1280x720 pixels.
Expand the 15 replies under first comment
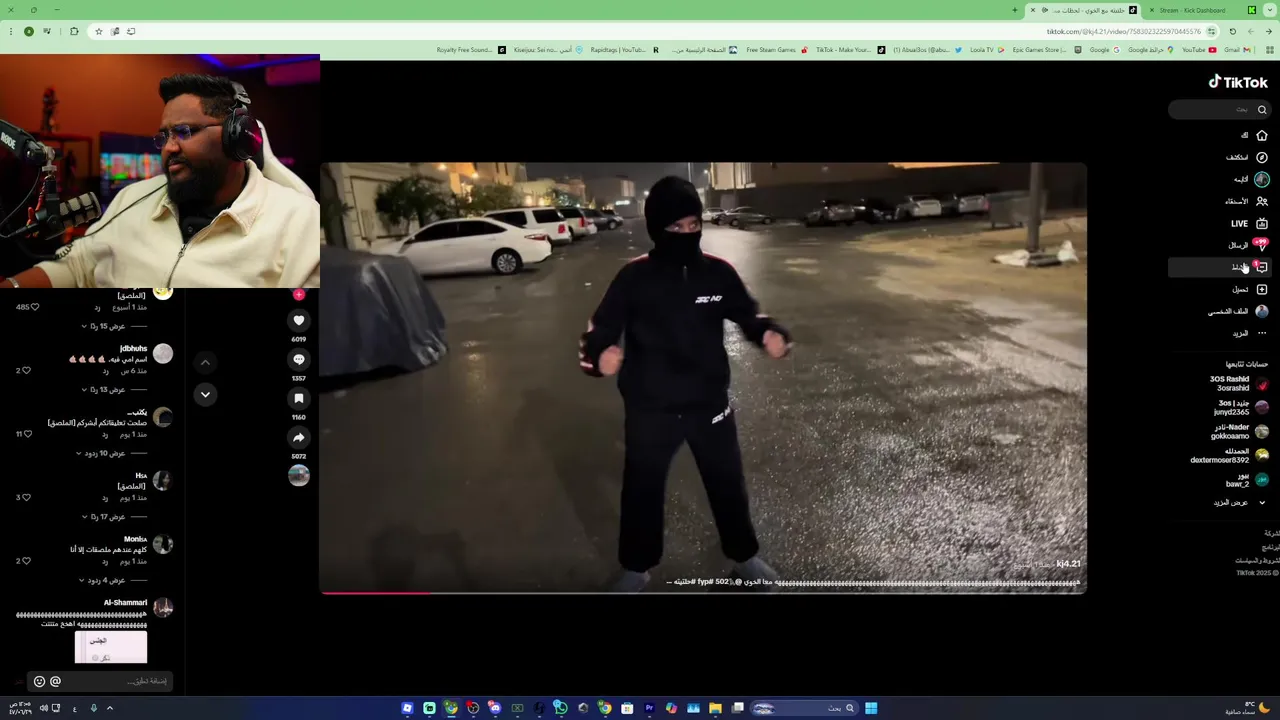(x=104, y=326)
